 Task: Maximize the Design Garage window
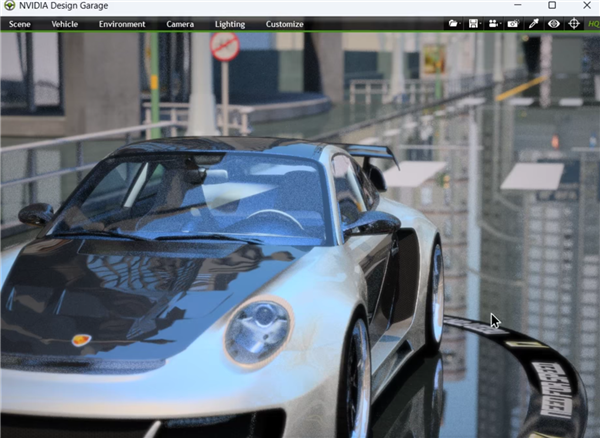point(552,5)
